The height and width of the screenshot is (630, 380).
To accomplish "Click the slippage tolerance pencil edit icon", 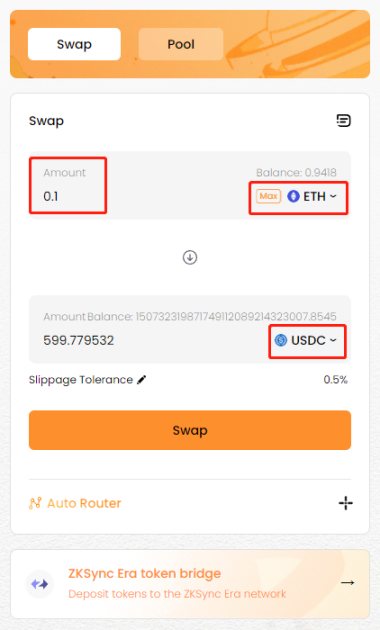I will pos(141,380).
